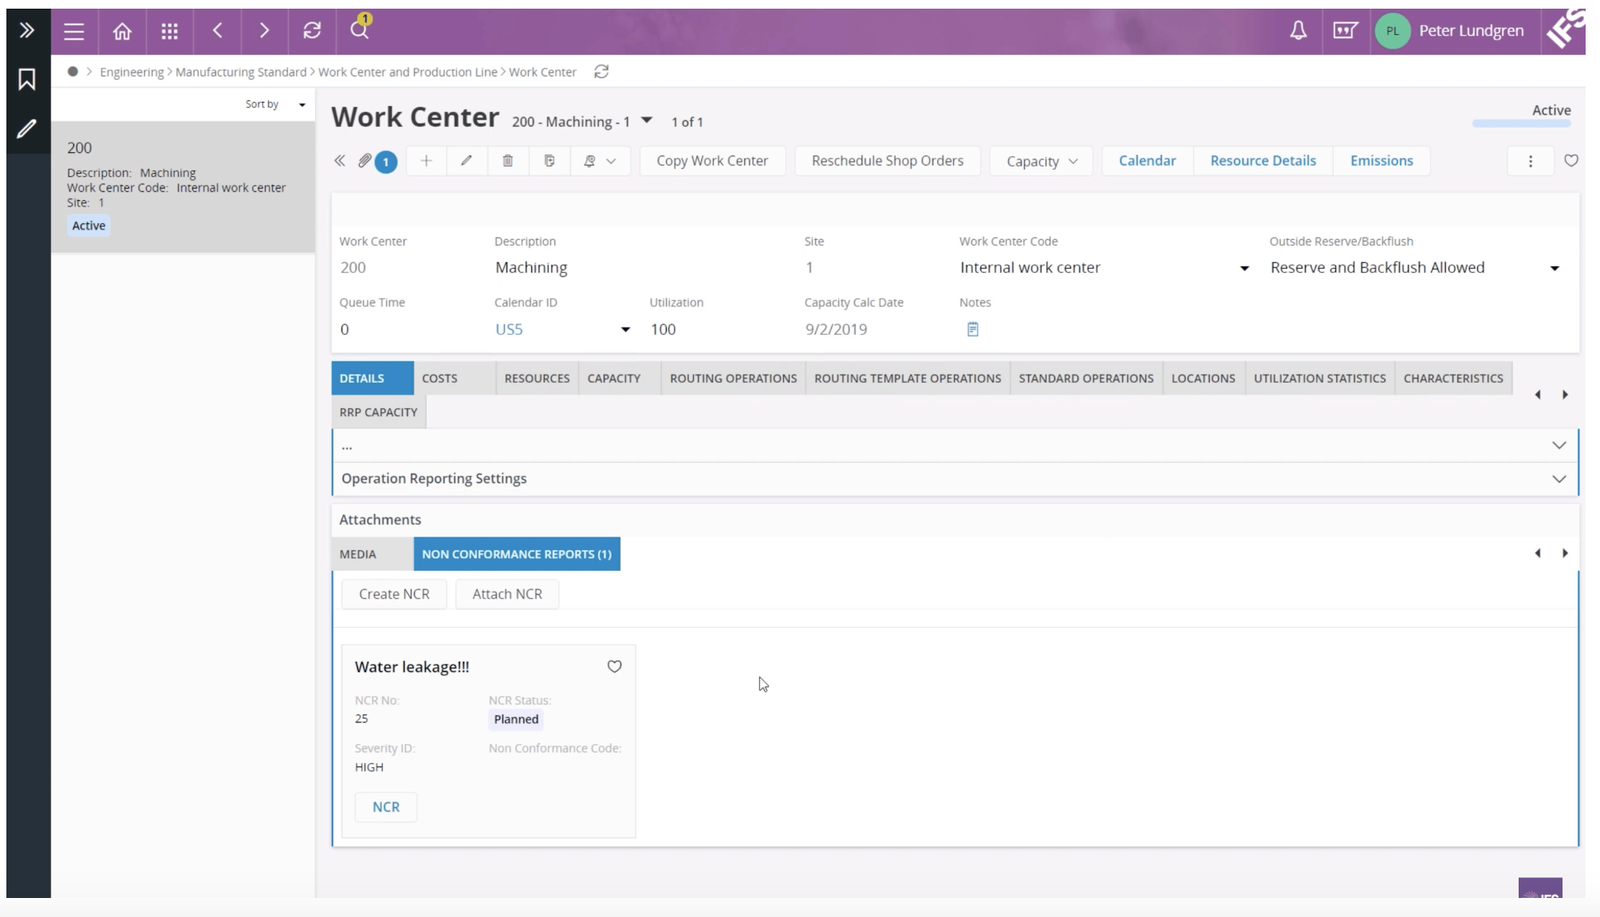
Task: Open the Capacity dropdown button
Action: 1042,161
